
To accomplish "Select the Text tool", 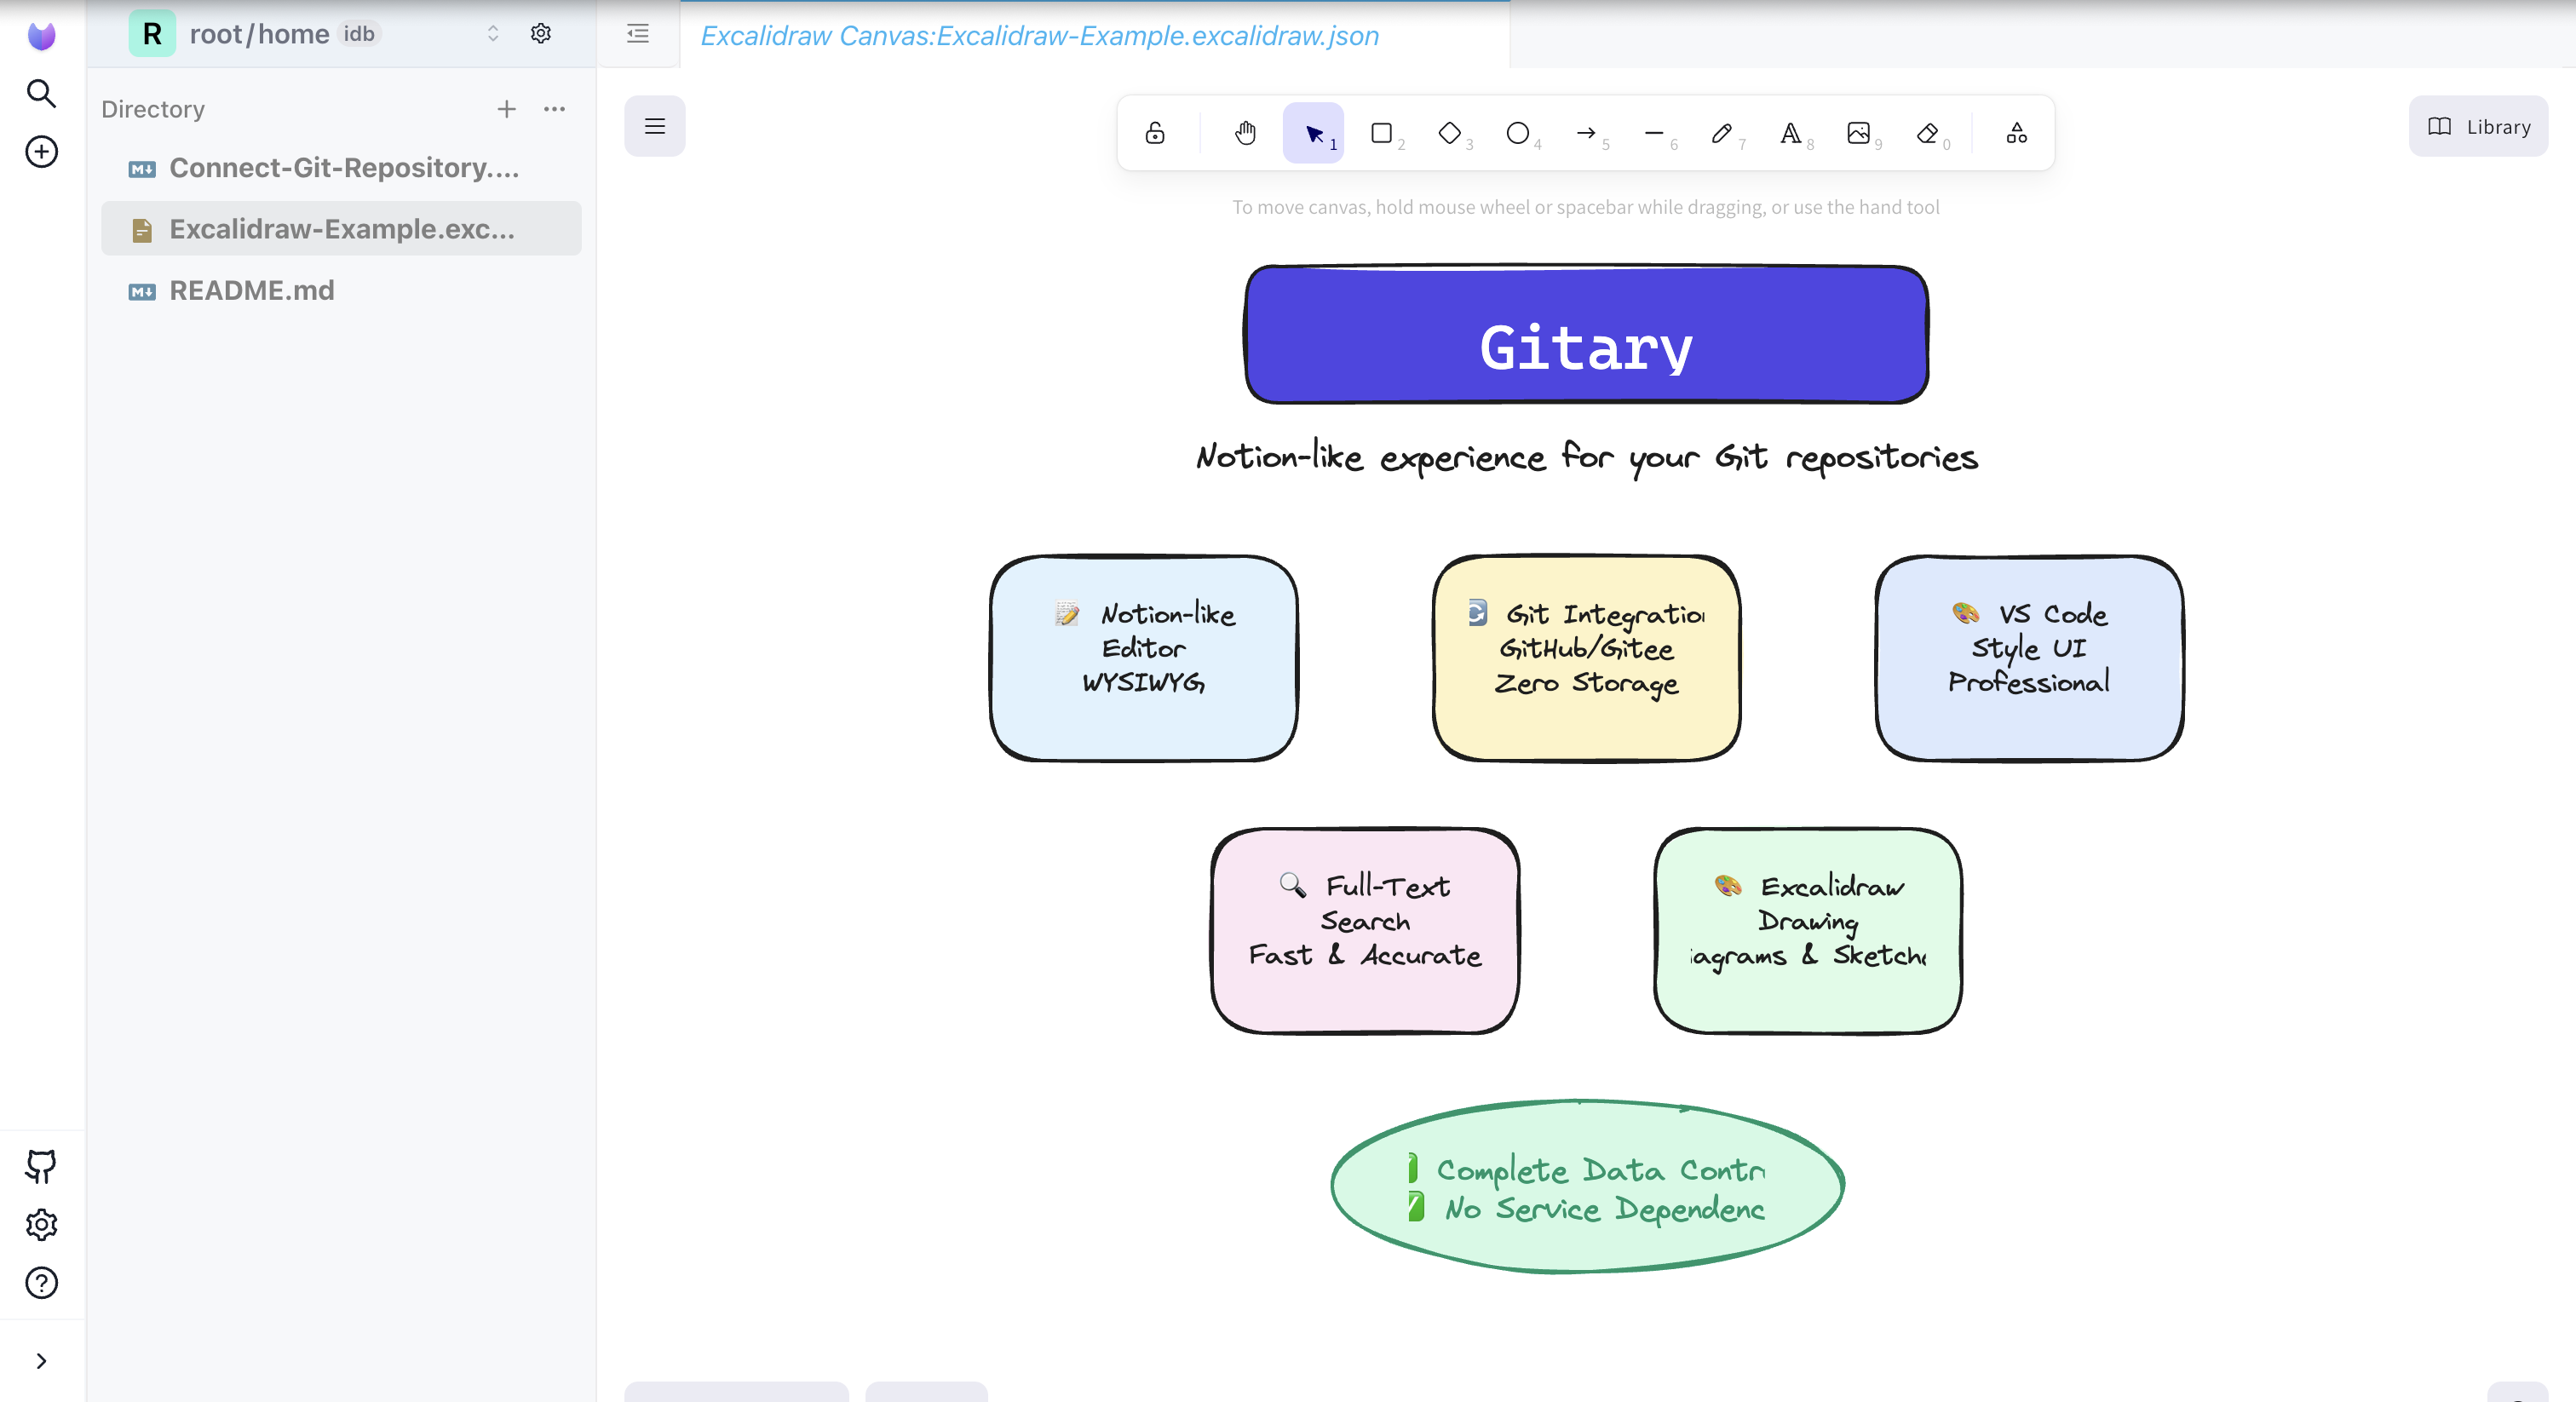I will click(x=1790, y=133).
